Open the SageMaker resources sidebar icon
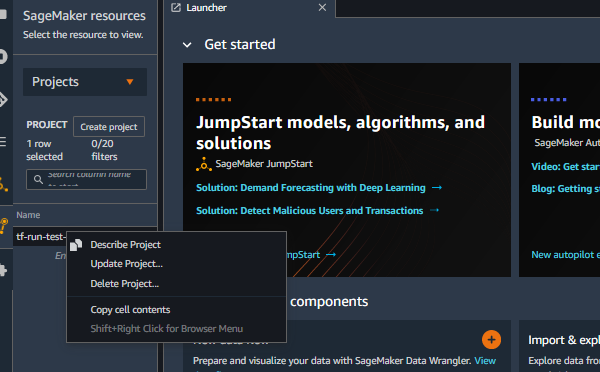Viewport: 600px width, 372px height. point(4,226)
